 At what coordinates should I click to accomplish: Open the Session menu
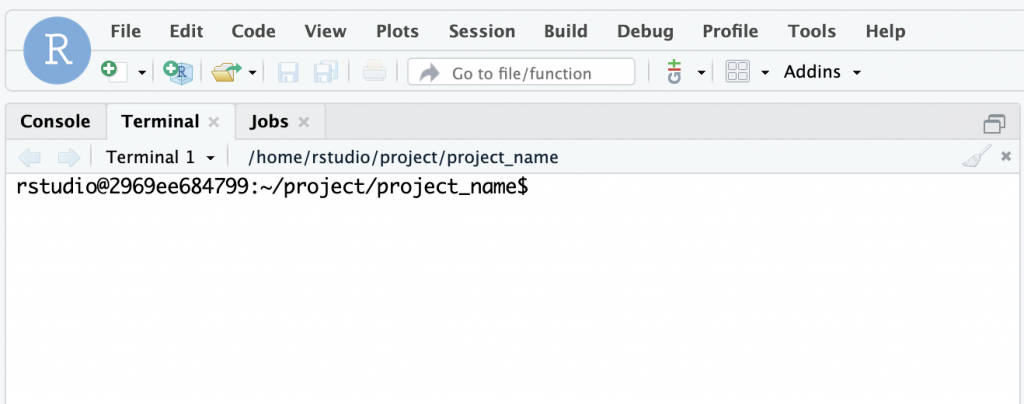482,31
